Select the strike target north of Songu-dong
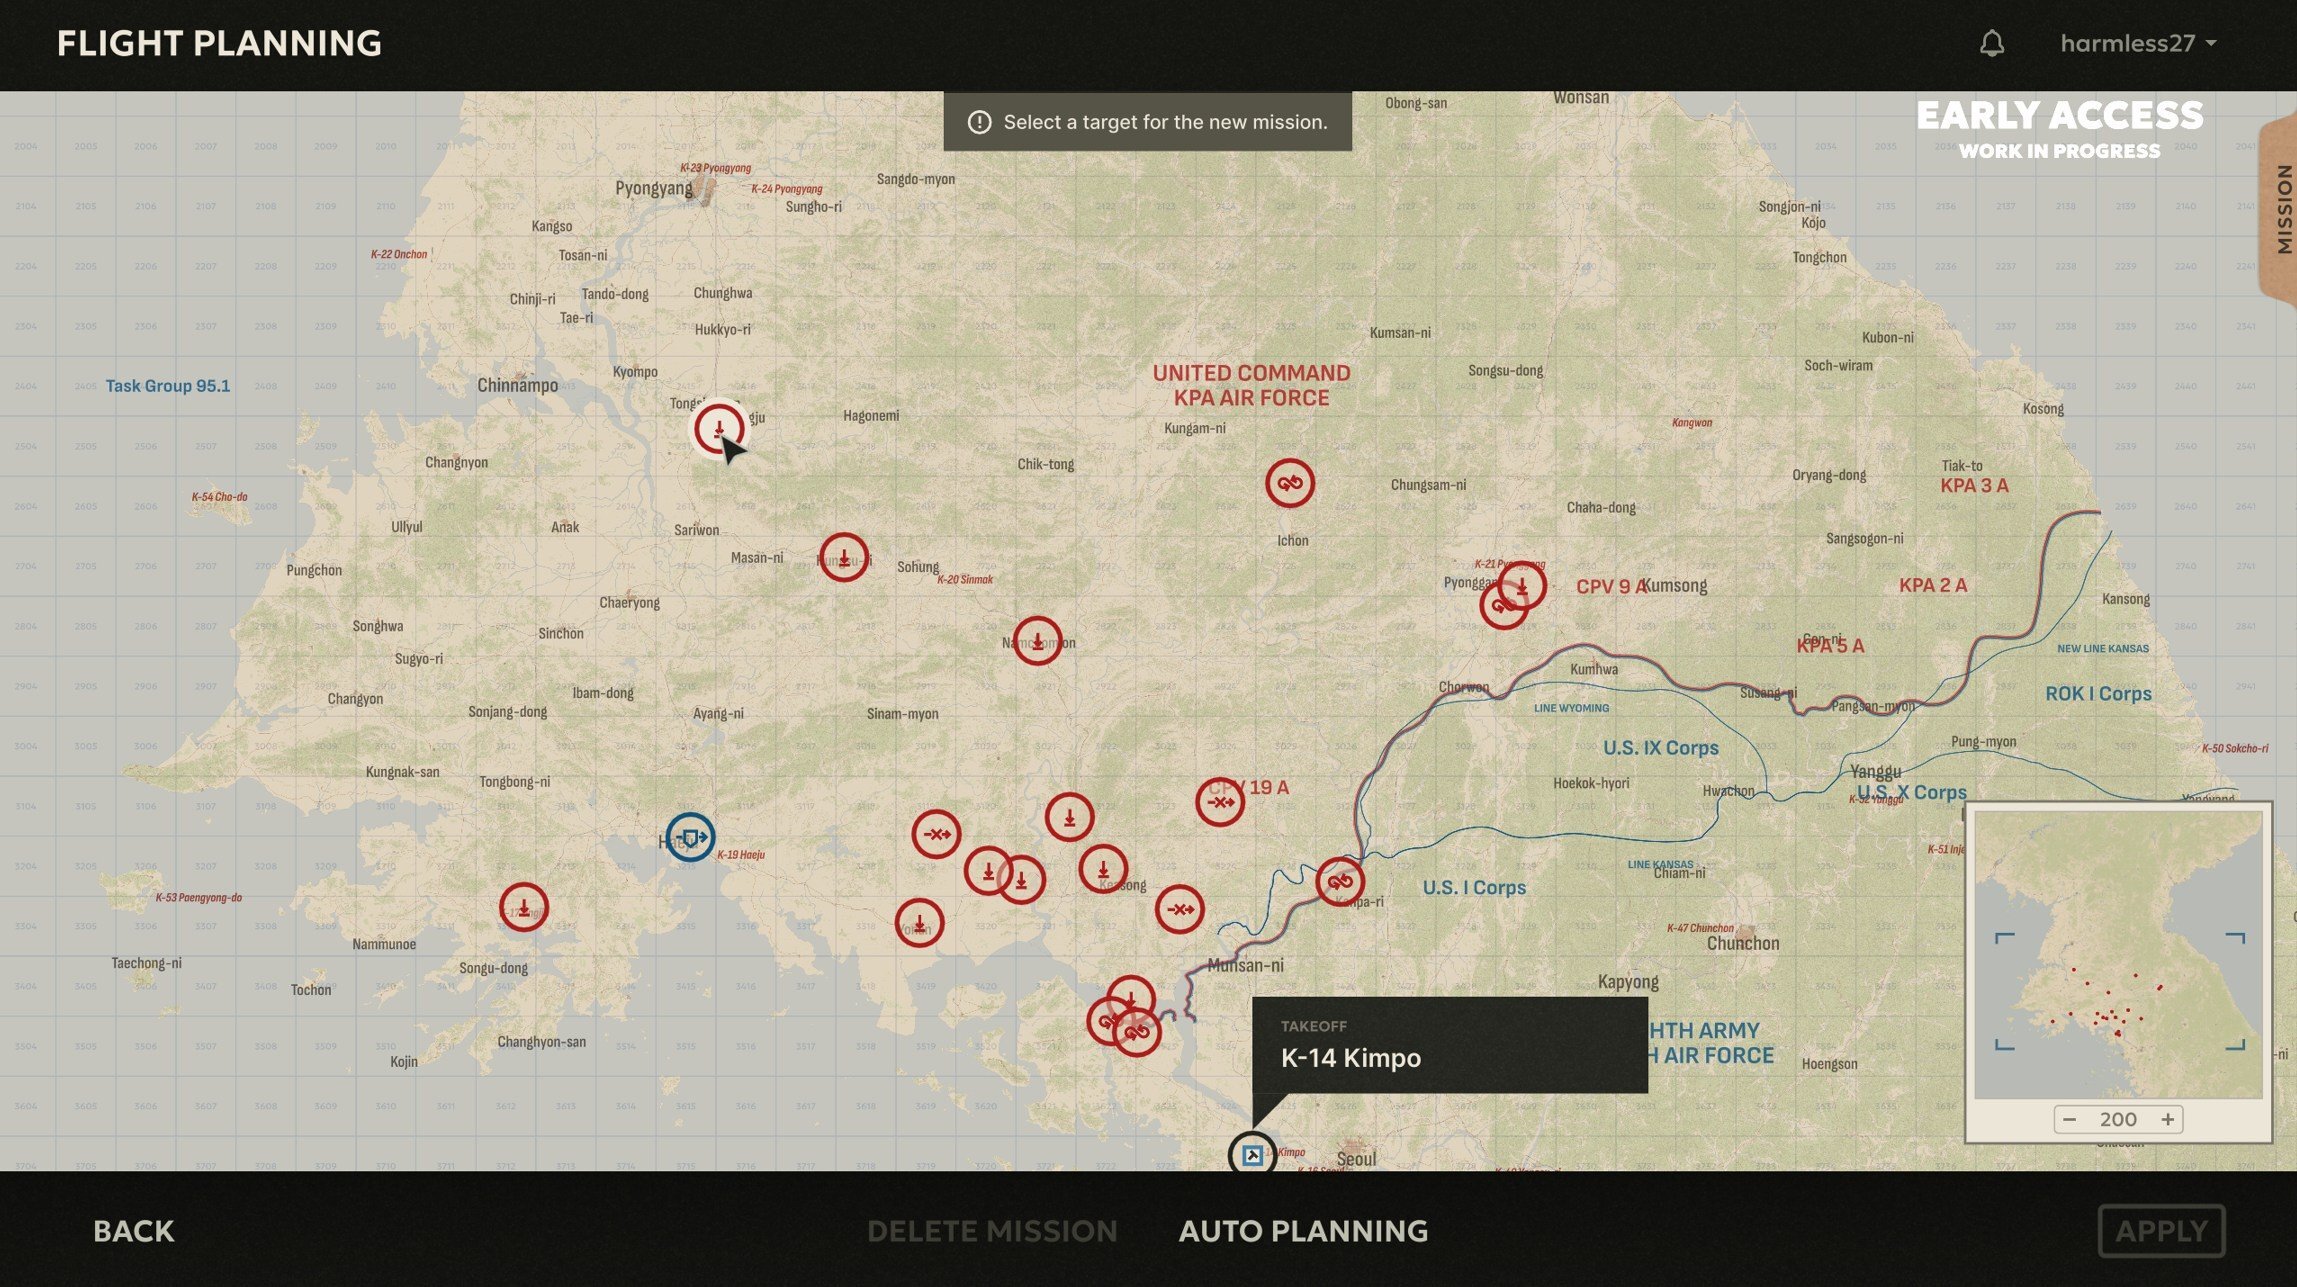The height and width of the screenshot is (1287, 2297). [x=524, y=908]
